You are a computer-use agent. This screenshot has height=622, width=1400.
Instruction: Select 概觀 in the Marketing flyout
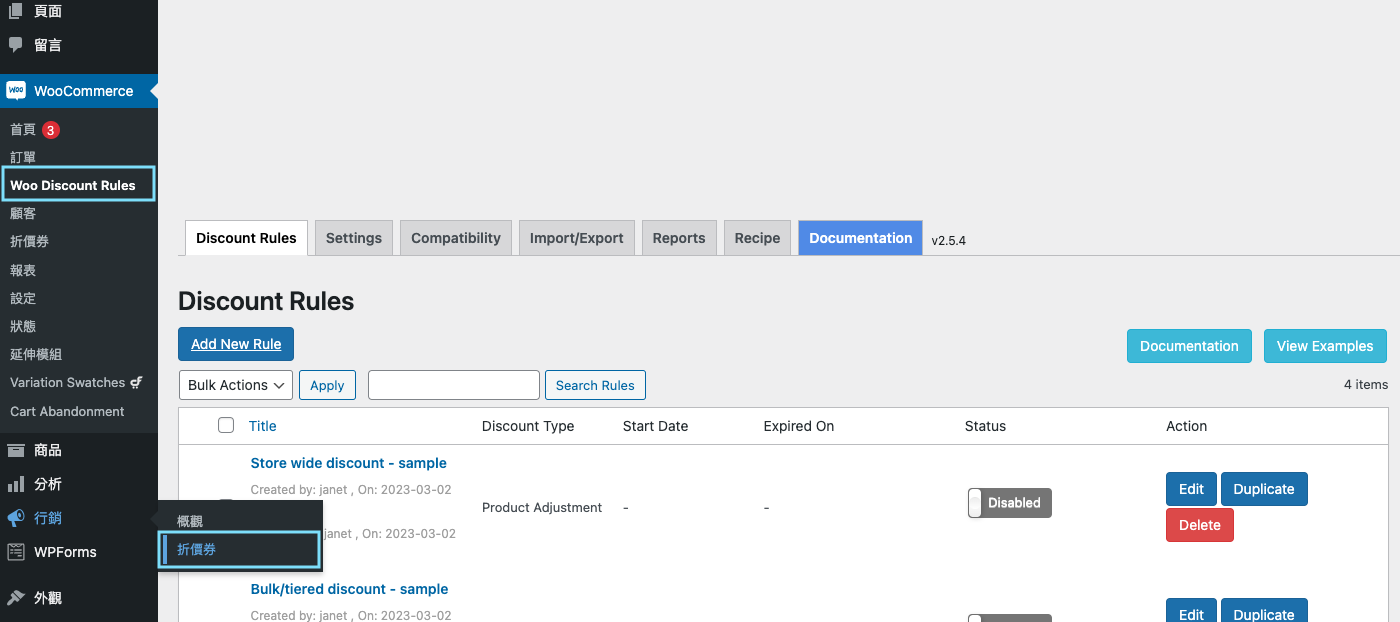point(190,521)
